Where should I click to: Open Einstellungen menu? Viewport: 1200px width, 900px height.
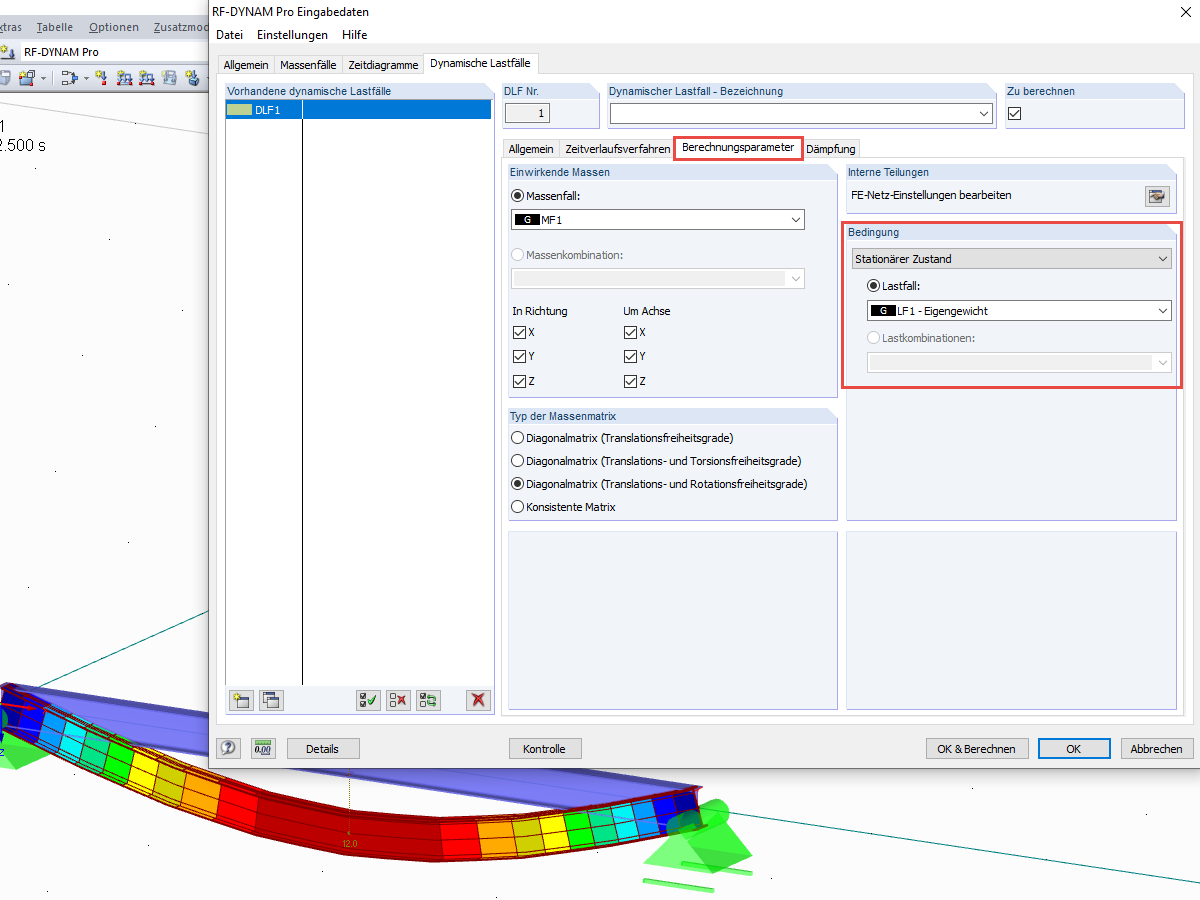(292, 35)
